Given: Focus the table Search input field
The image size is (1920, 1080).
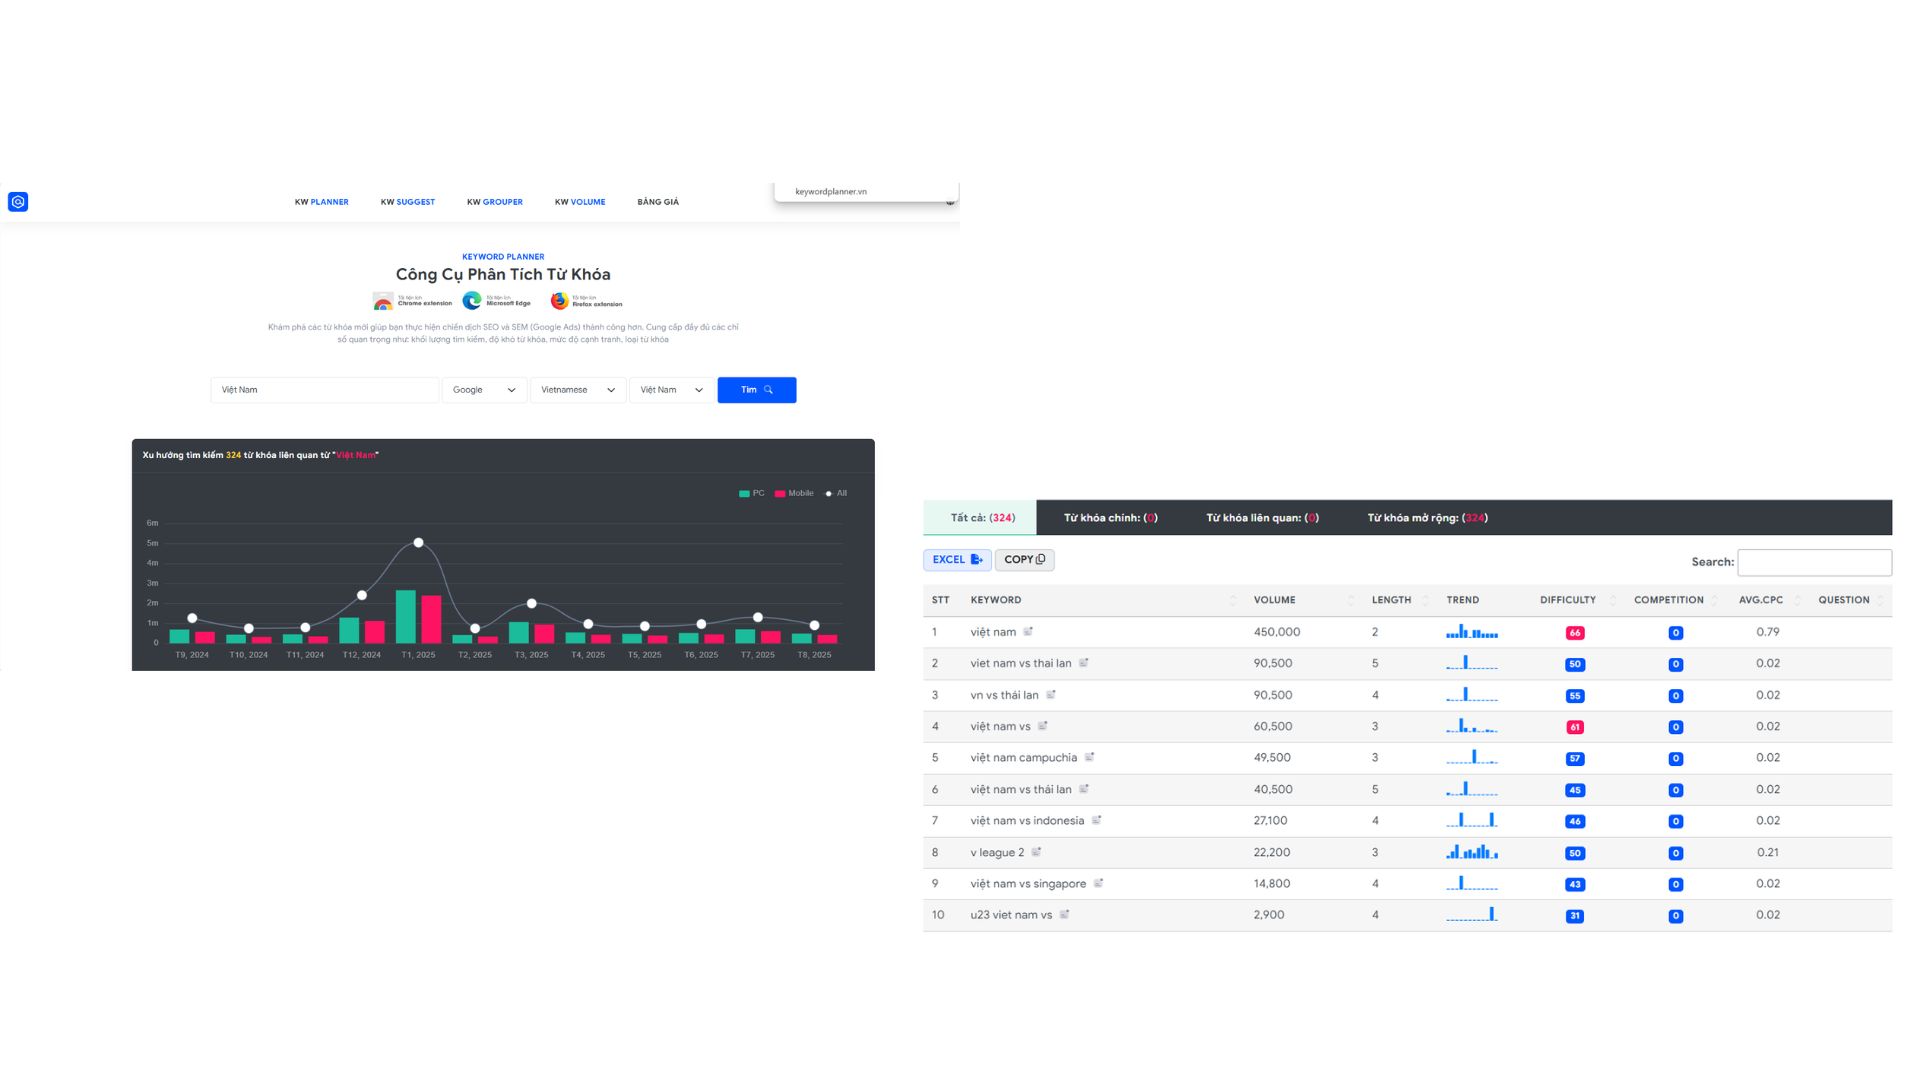Looking at the screenshot, I should [1814, 562].
